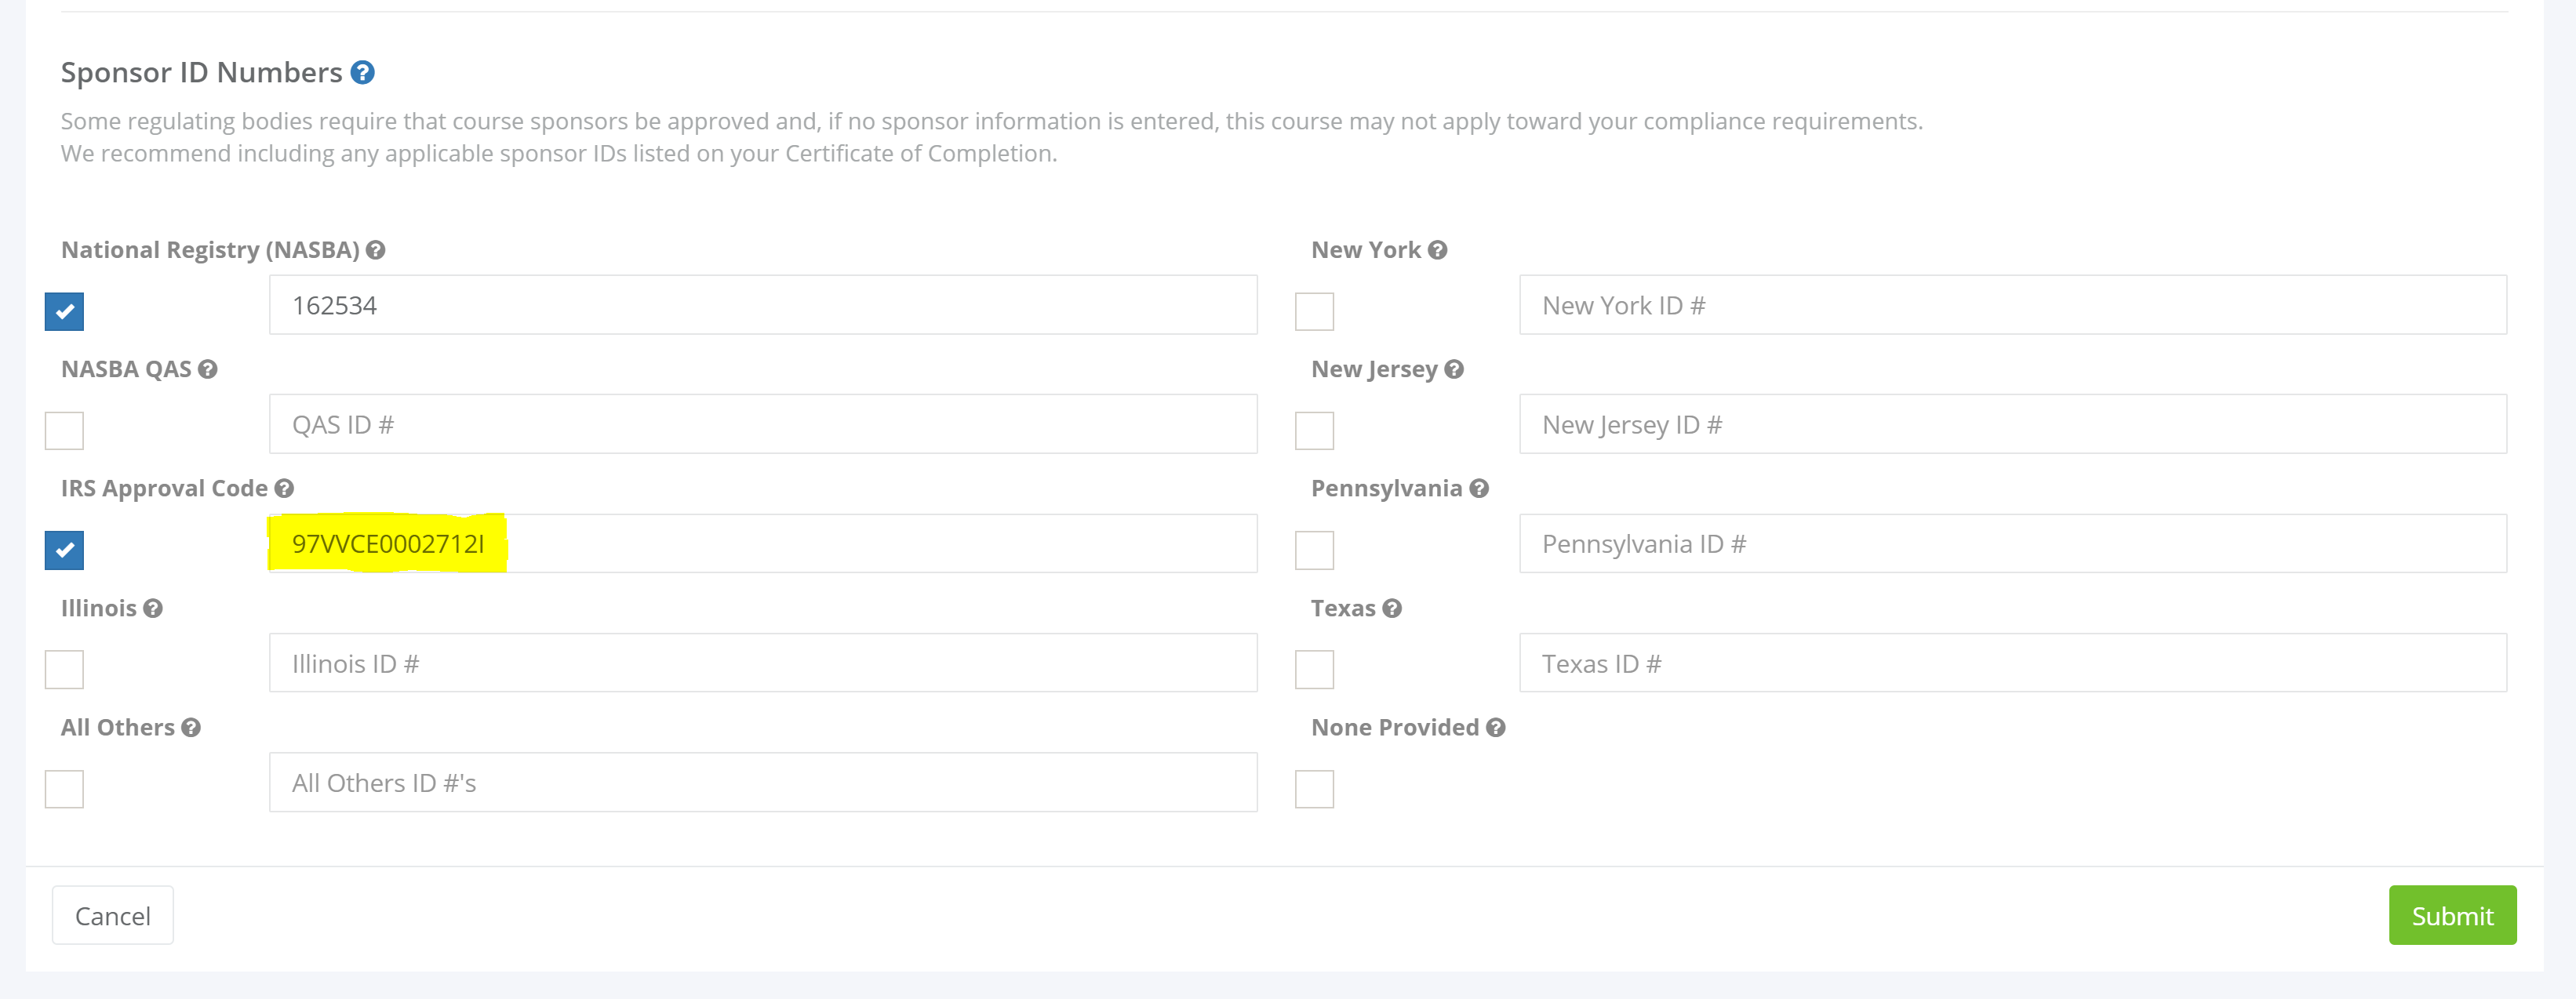Click the All Others ID #'s field
This screenshot has height=999, width=2576.
point(763,782)
